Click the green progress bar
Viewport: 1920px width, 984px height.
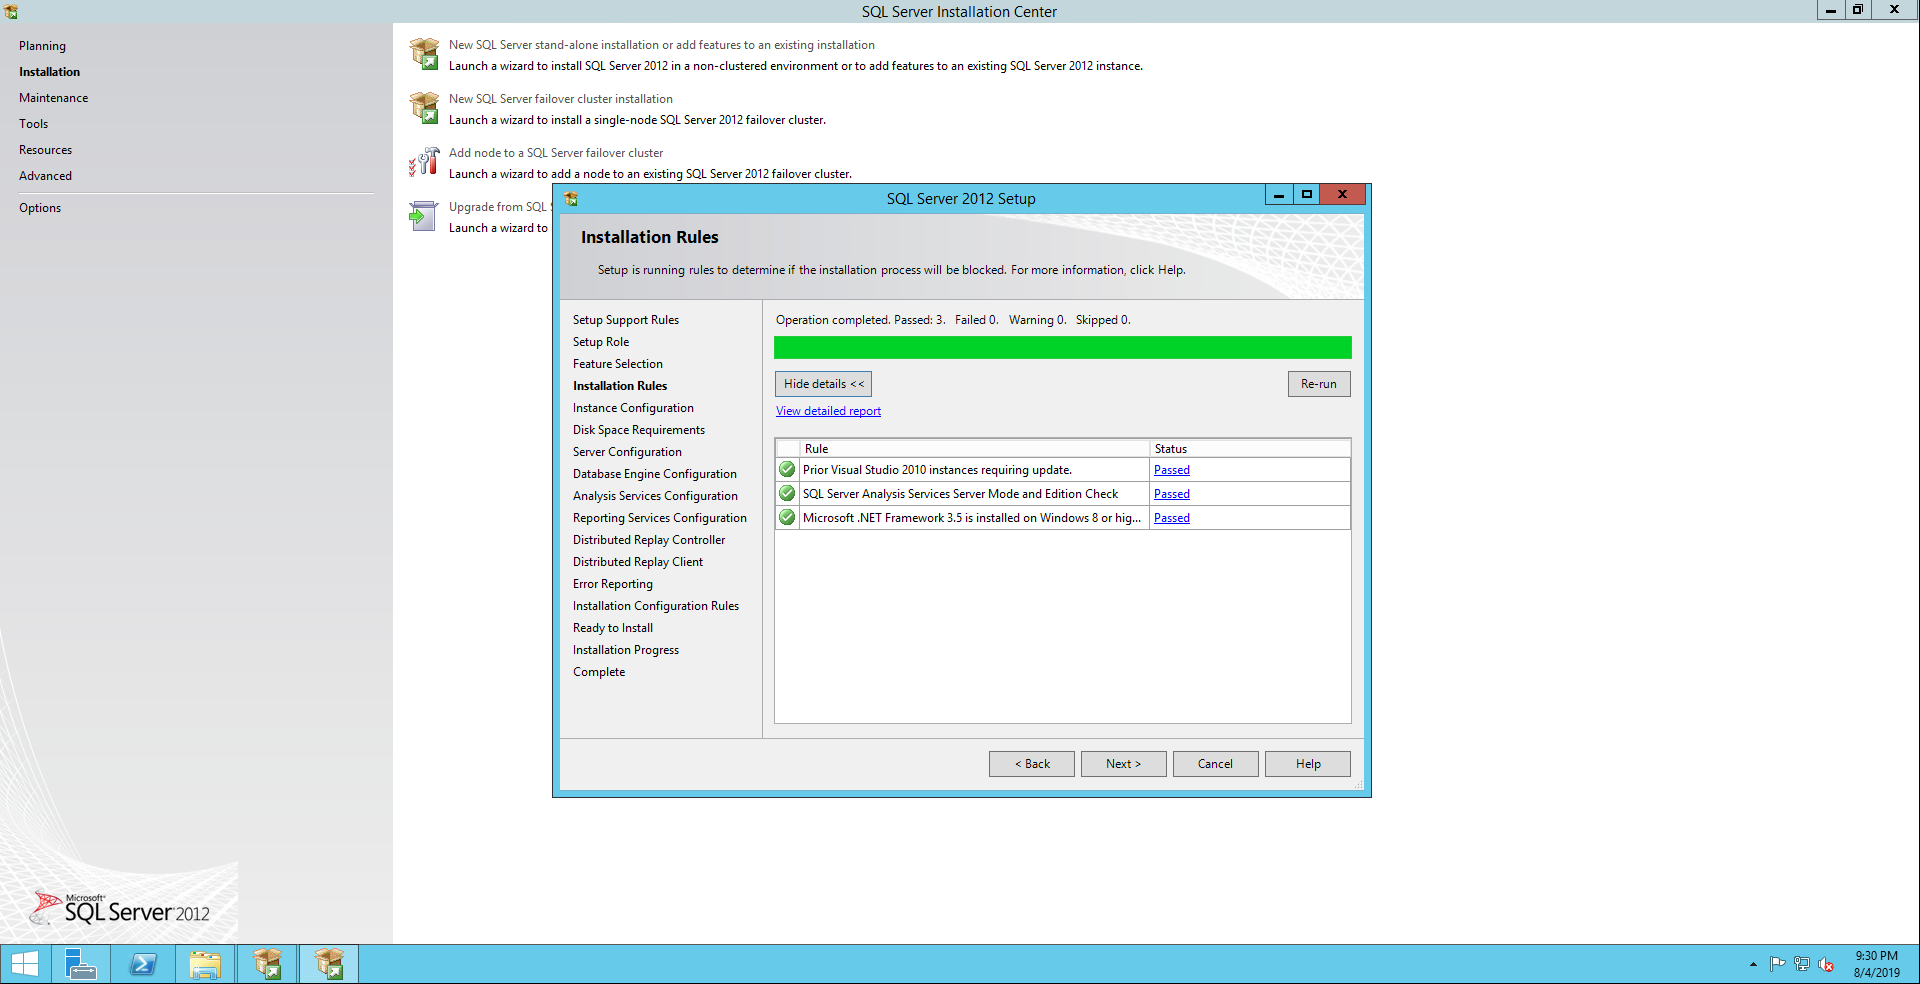pos(1062,347)
